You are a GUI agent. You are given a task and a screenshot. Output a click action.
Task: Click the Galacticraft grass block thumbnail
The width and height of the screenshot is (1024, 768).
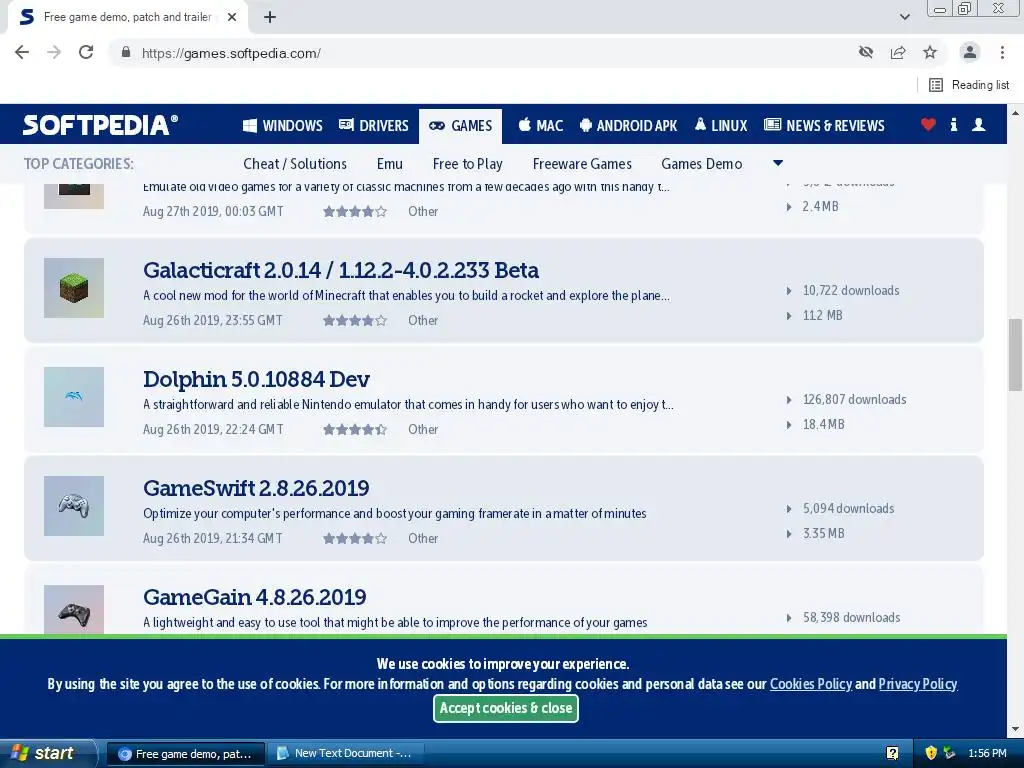(x=74, y=288)
